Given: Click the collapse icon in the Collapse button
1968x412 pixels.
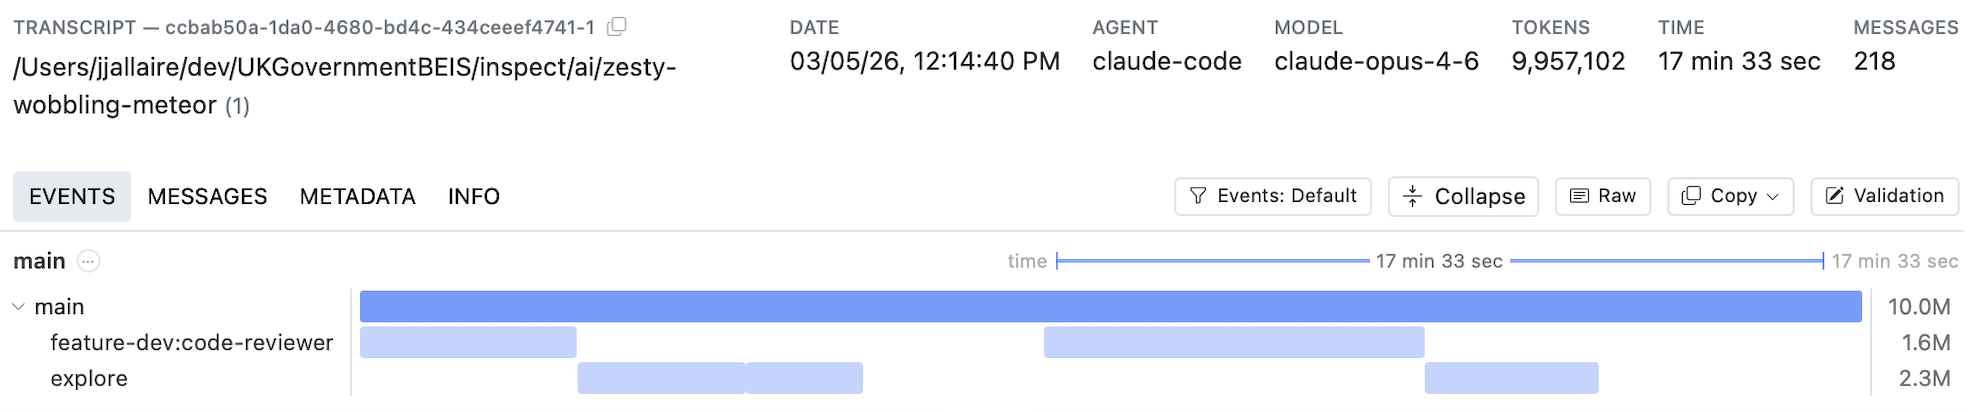Looking at the screenshot, I should (1412, 196).
